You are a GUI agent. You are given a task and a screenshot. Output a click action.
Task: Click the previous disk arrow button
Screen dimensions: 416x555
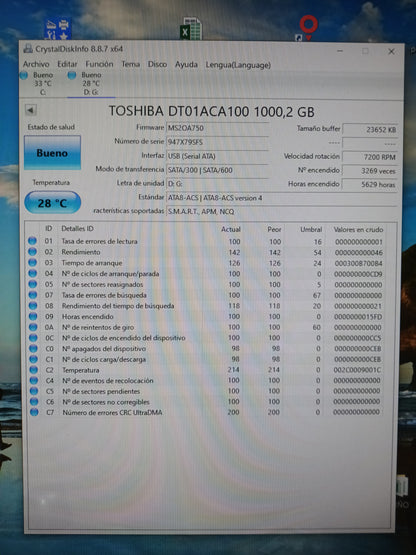click(31, 110)
